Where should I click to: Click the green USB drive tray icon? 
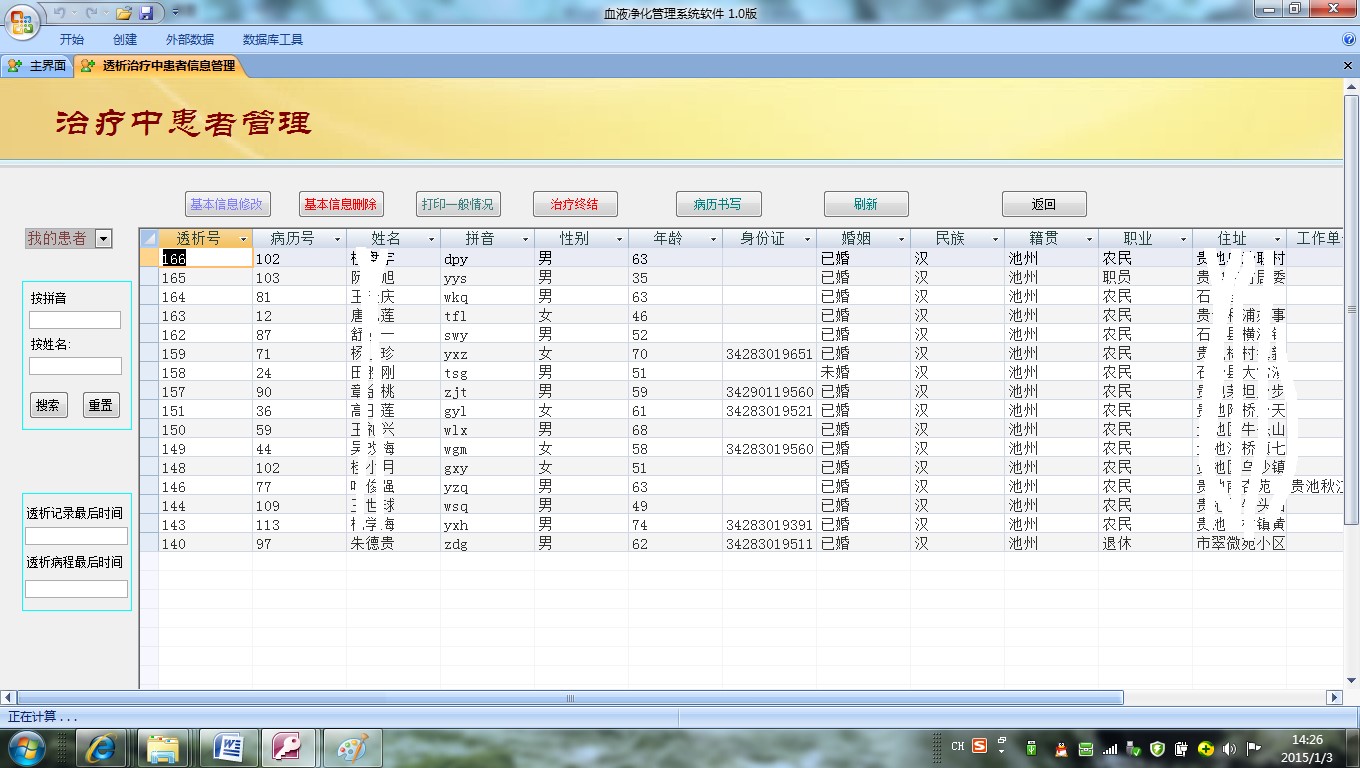point(1032,749)
